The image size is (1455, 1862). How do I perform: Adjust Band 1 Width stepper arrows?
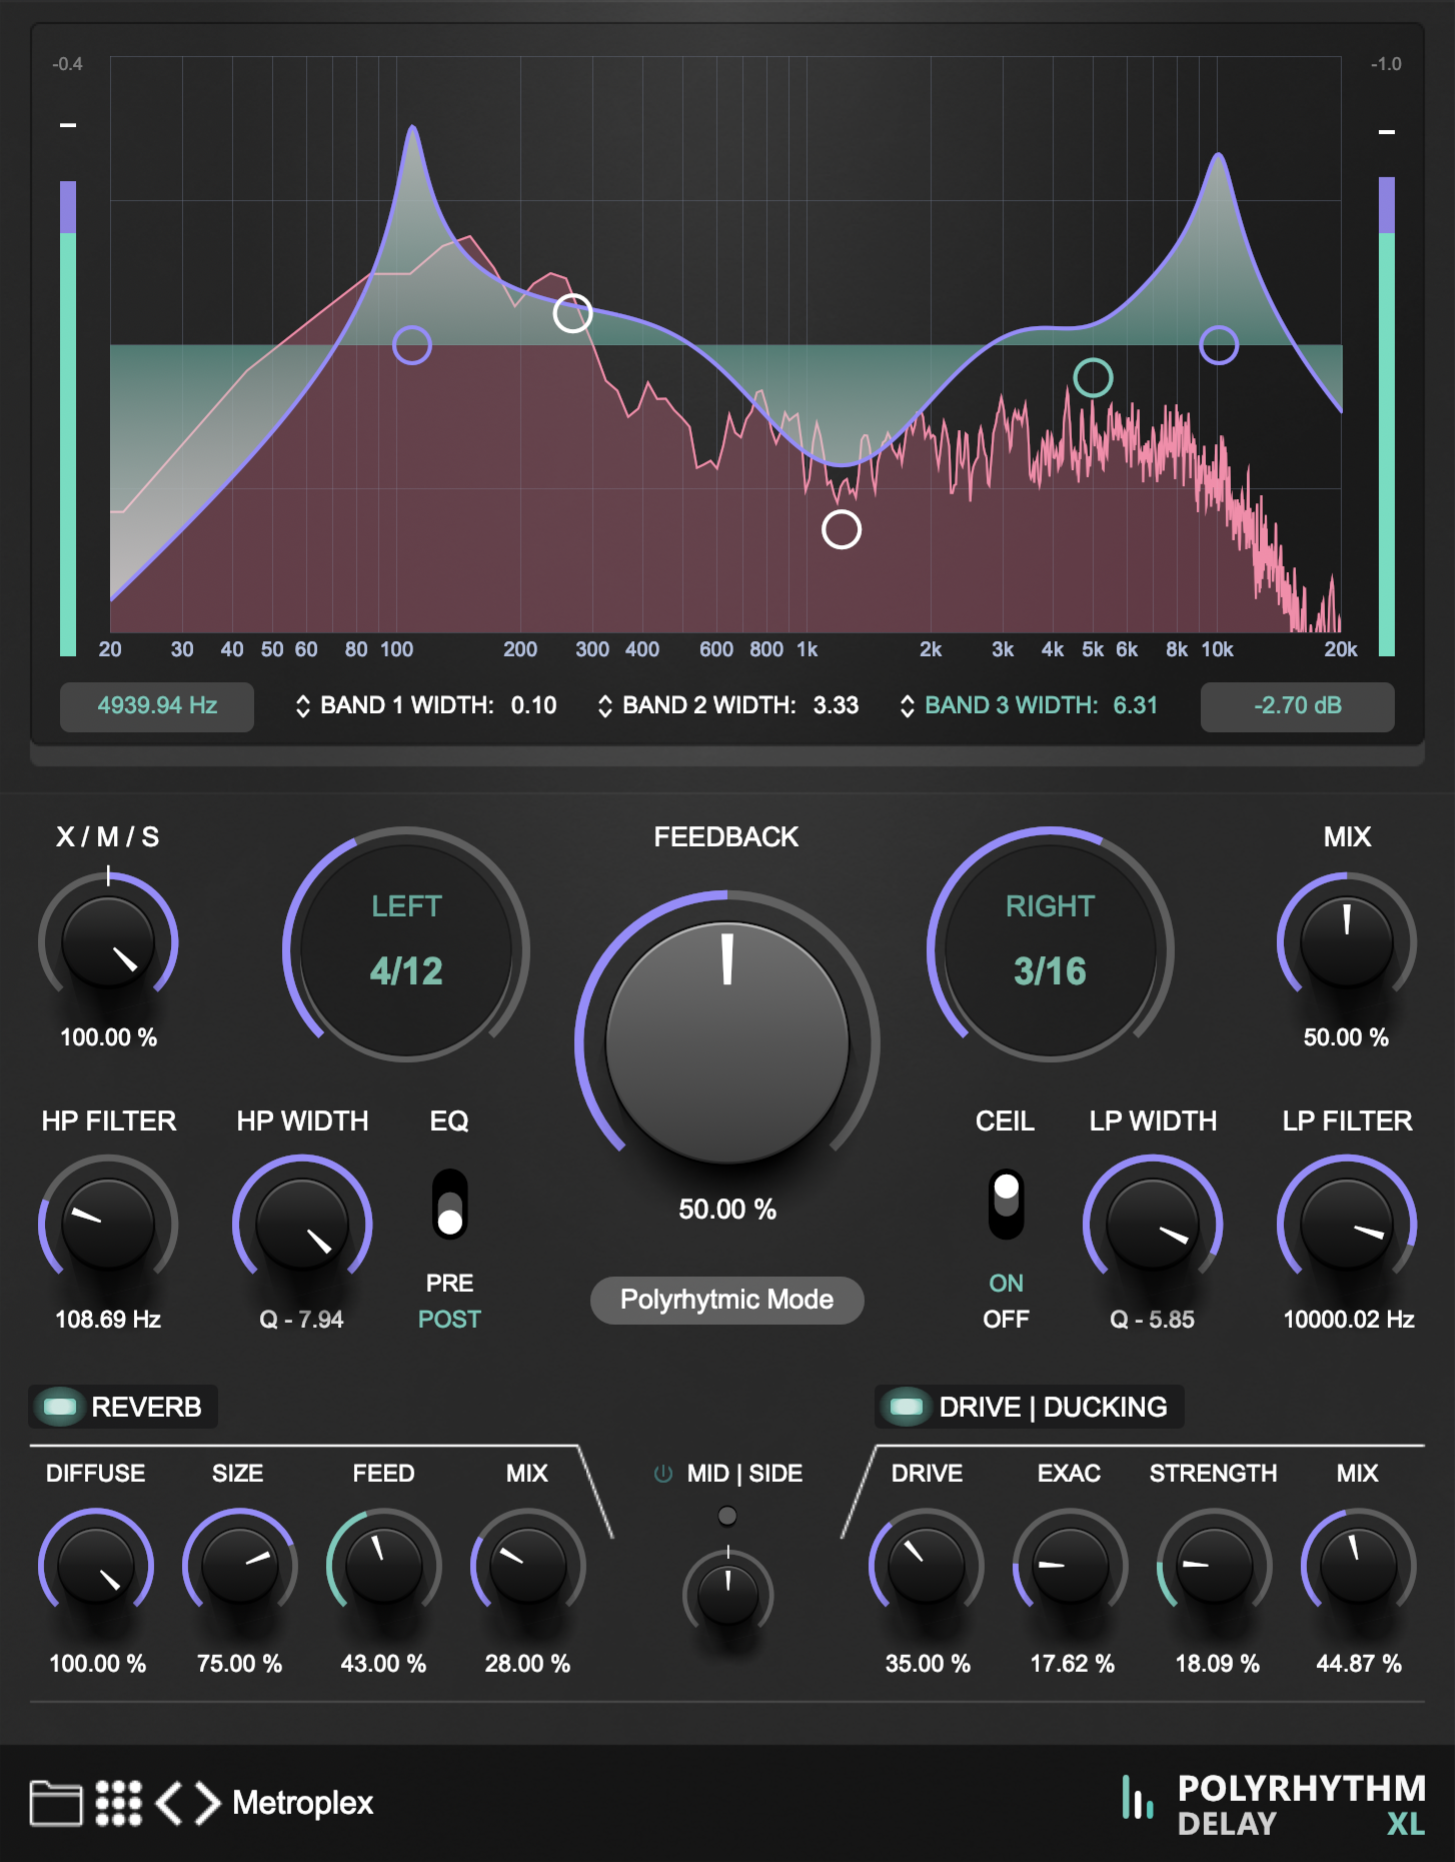[x=303, y=706]
